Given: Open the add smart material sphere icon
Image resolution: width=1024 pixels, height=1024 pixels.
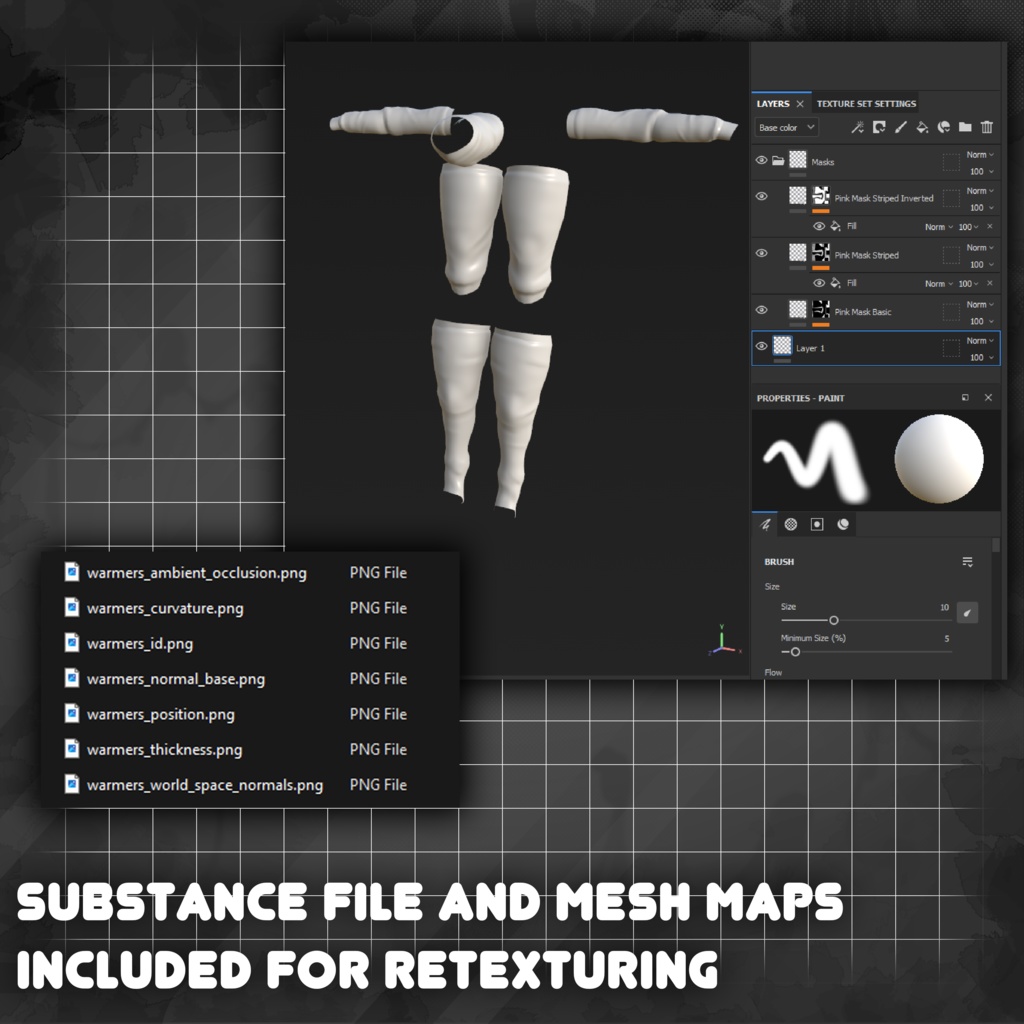Looking at the screenshot, I should pyautogui.click(x=943, y=127).
